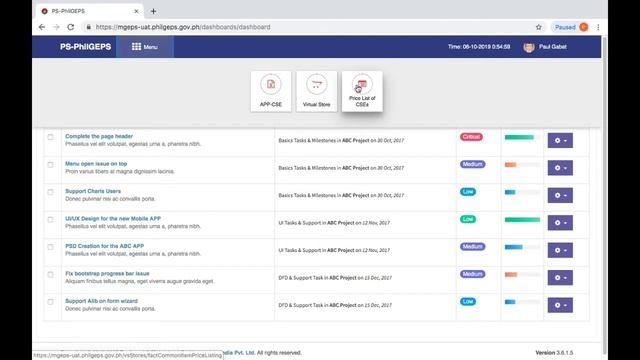Open Chrome three-dot menu
Screen dimensions: 640x360
[x=598, y=27]
